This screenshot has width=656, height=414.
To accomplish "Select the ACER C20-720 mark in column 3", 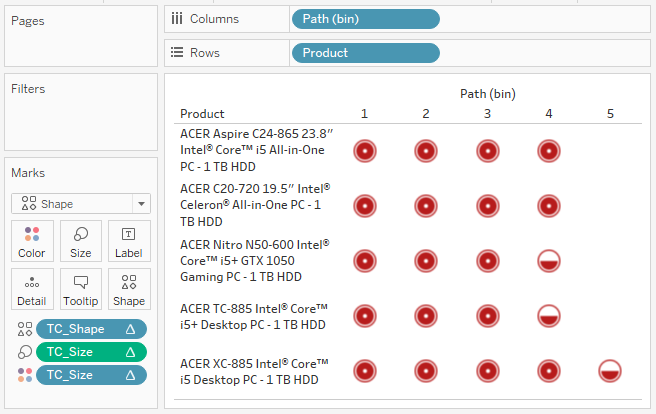I will pyautogui.click(x=488, y=206).
